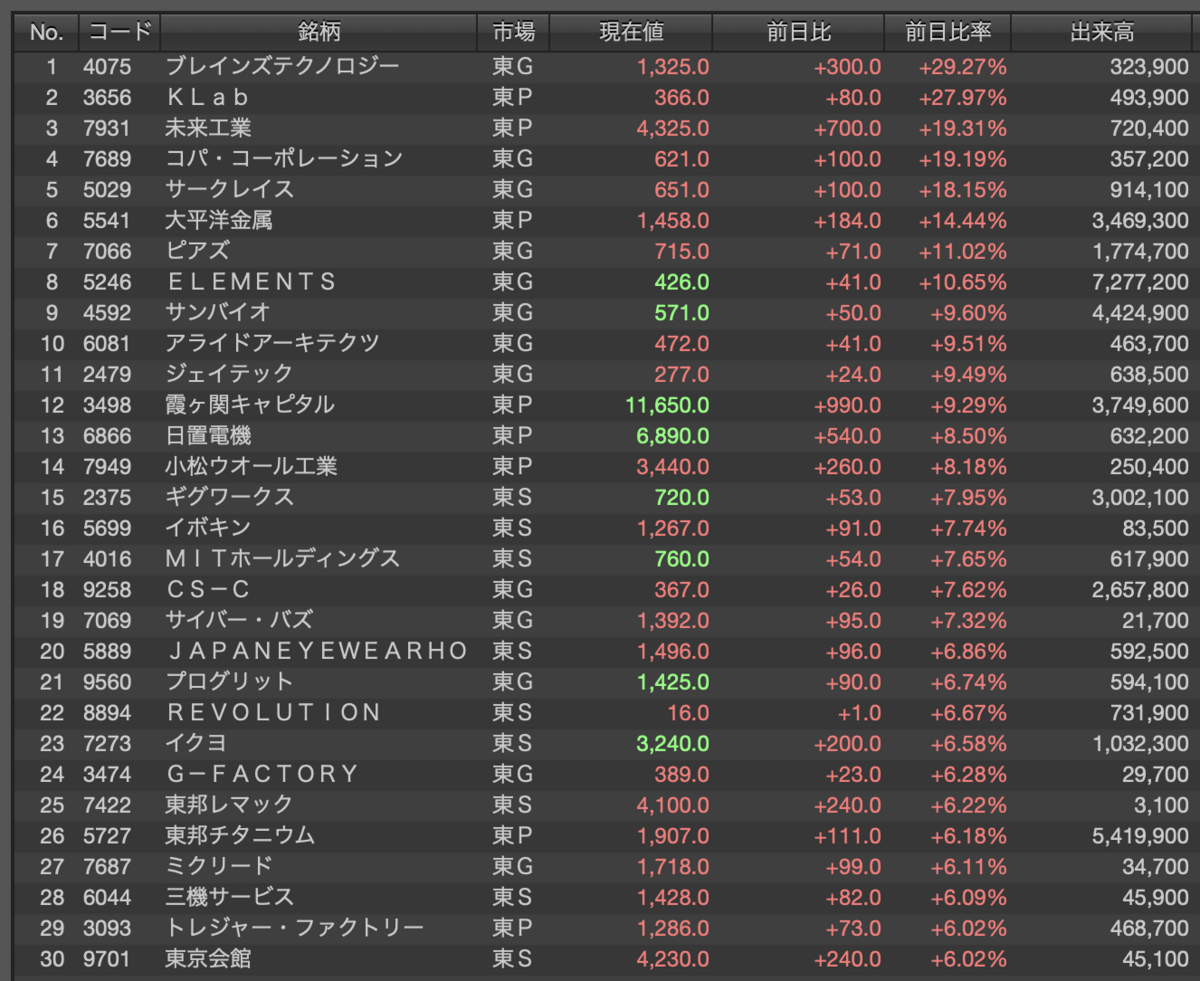Image resolution: width=1200 pixels, height=981 pixels.
Task: Pick ピアズ stock row
Action: 197,251
